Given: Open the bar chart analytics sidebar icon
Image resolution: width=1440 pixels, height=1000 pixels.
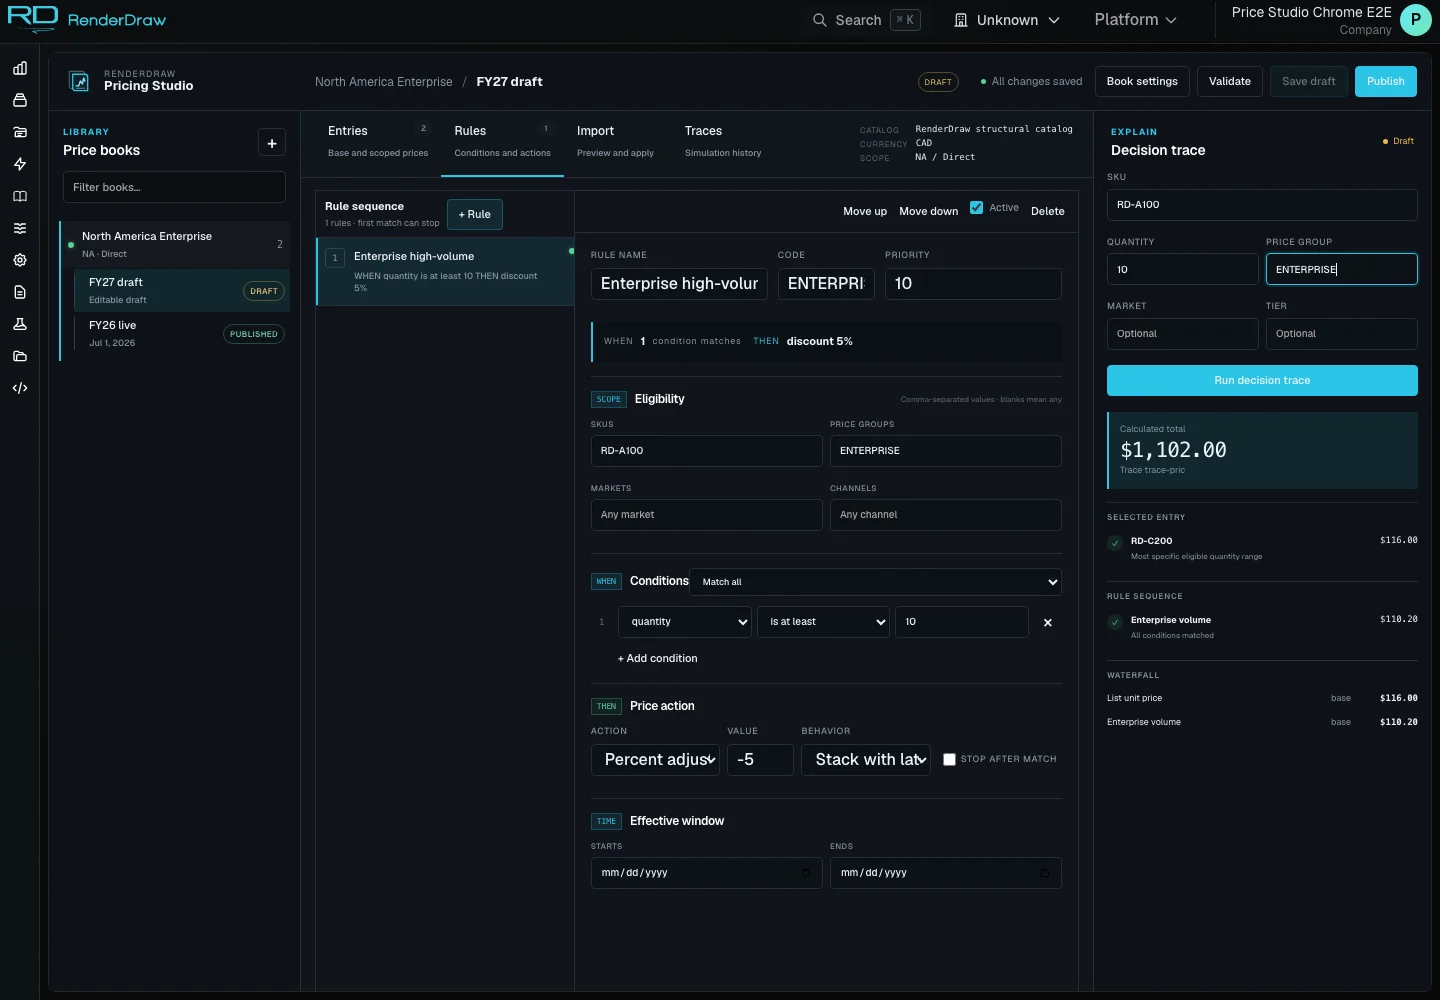Looking at the screenshot, I should [x=20, y=68].
